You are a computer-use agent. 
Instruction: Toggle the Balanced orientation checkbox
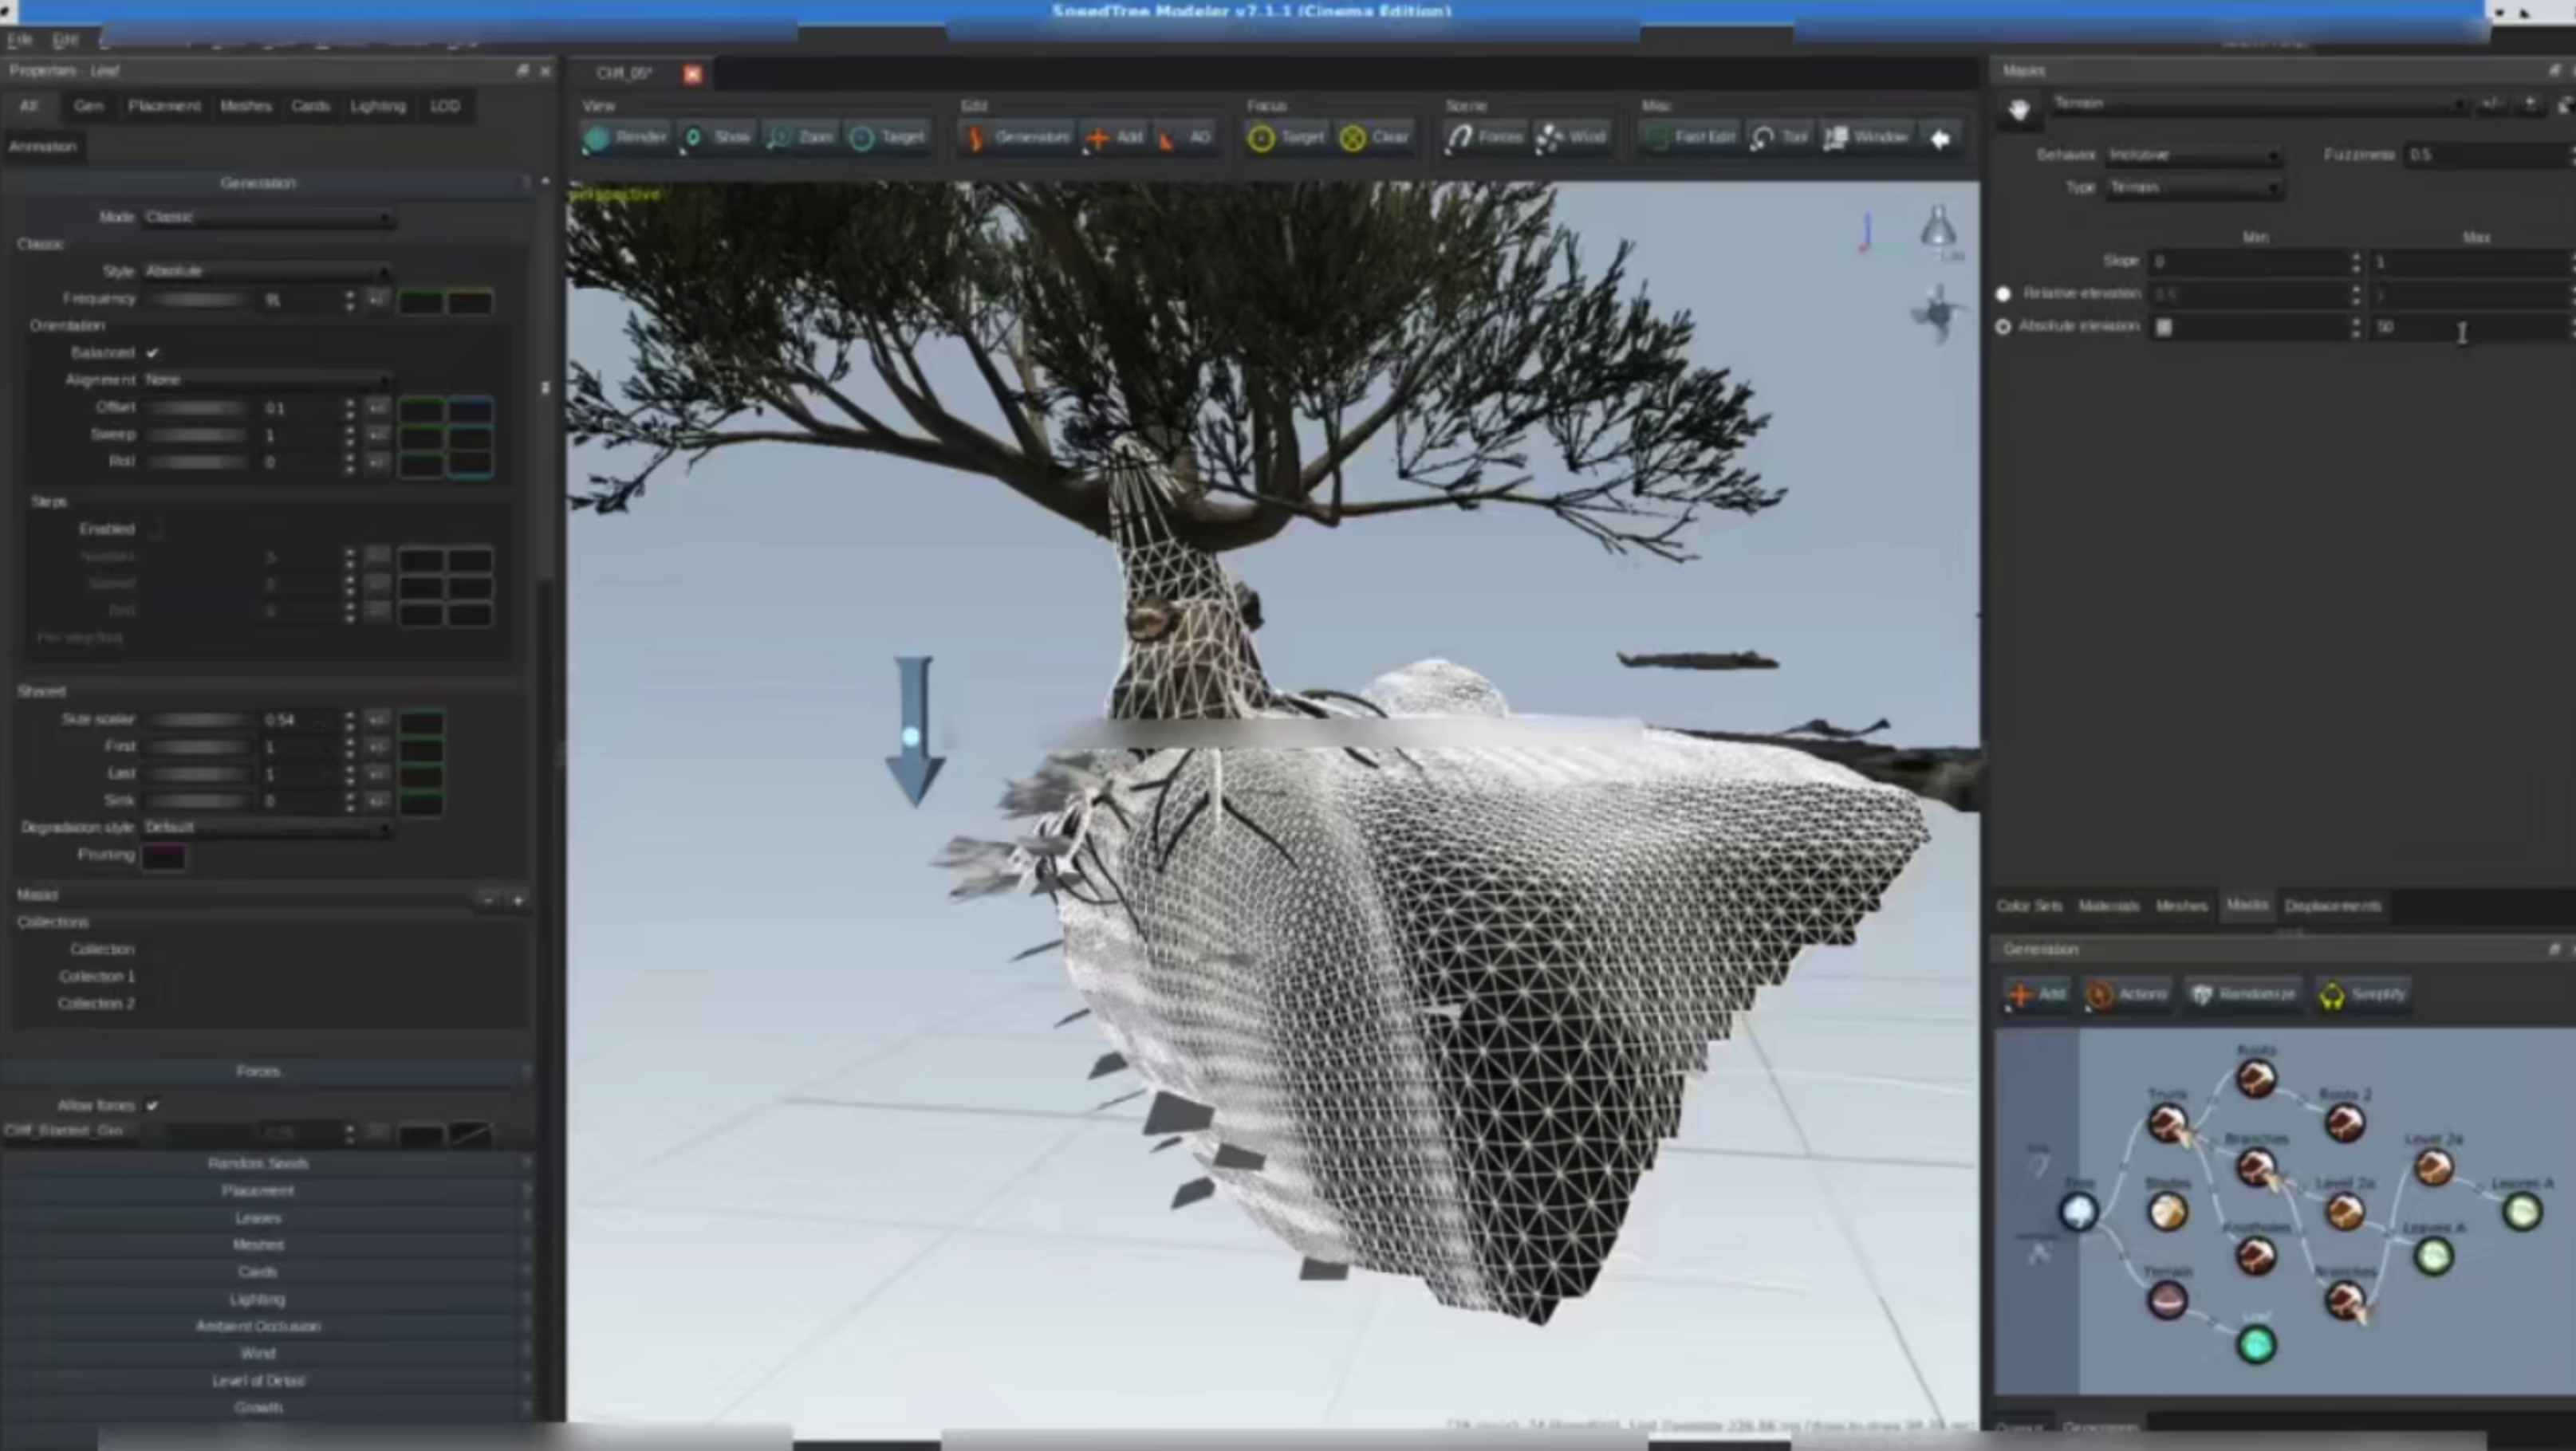click(x=152, y=353)
